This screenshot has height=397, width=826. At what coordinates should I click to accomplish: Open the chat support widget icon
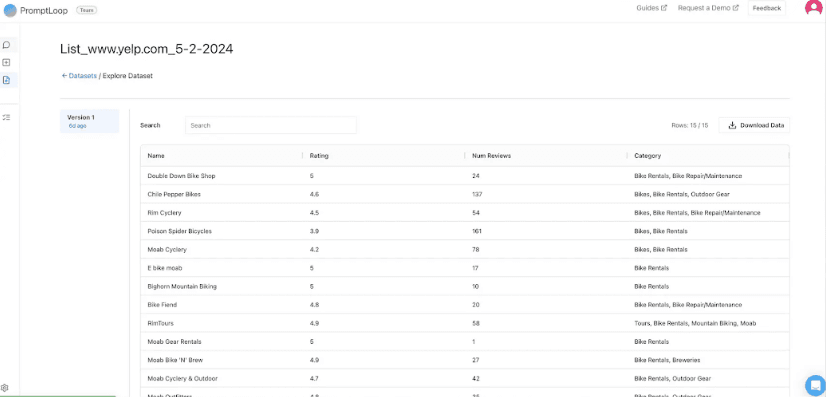pyautogui.click(x=814, y=385)
